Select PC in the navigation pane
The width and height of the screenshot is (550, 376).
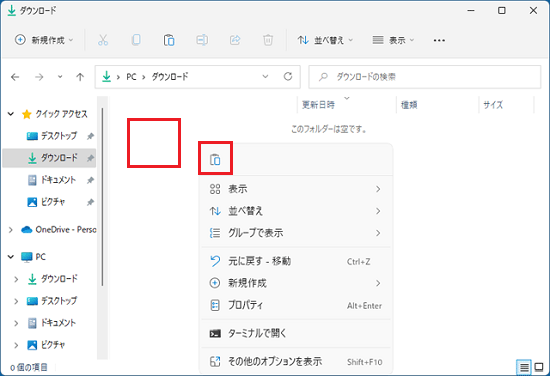pos(40,257)
